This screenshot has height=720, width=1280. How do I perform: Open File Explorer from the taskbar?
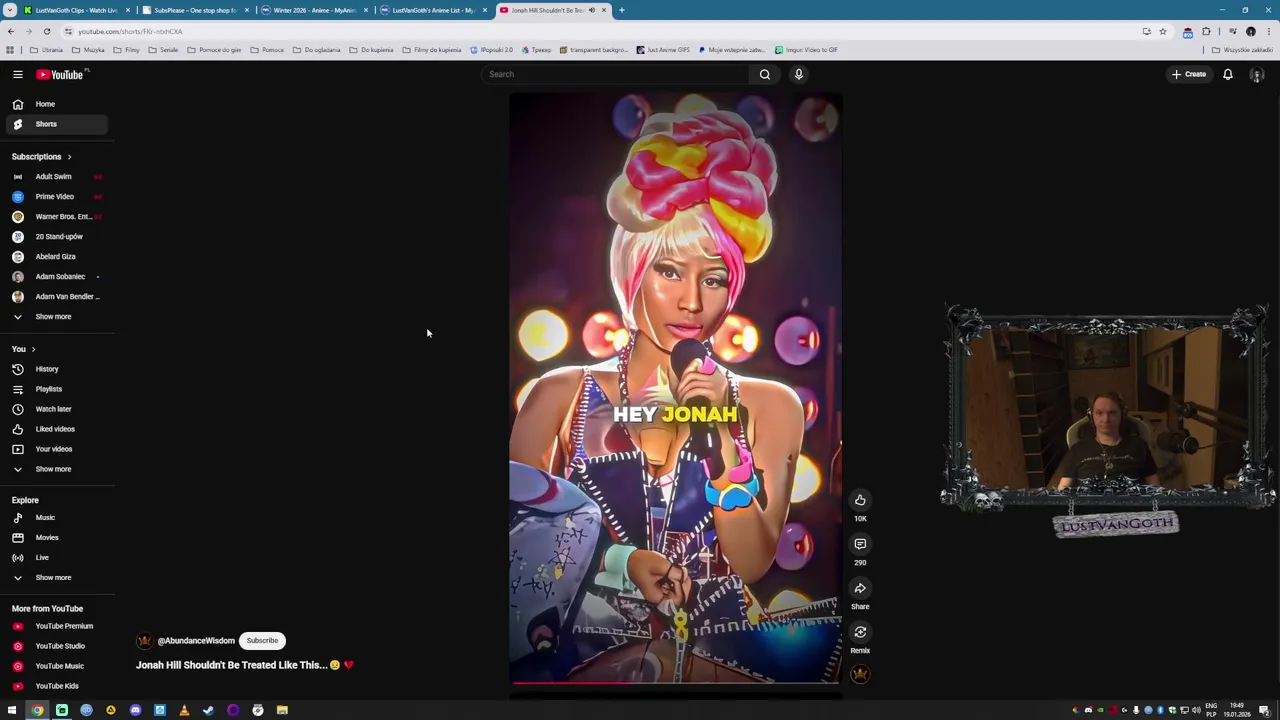282,710
